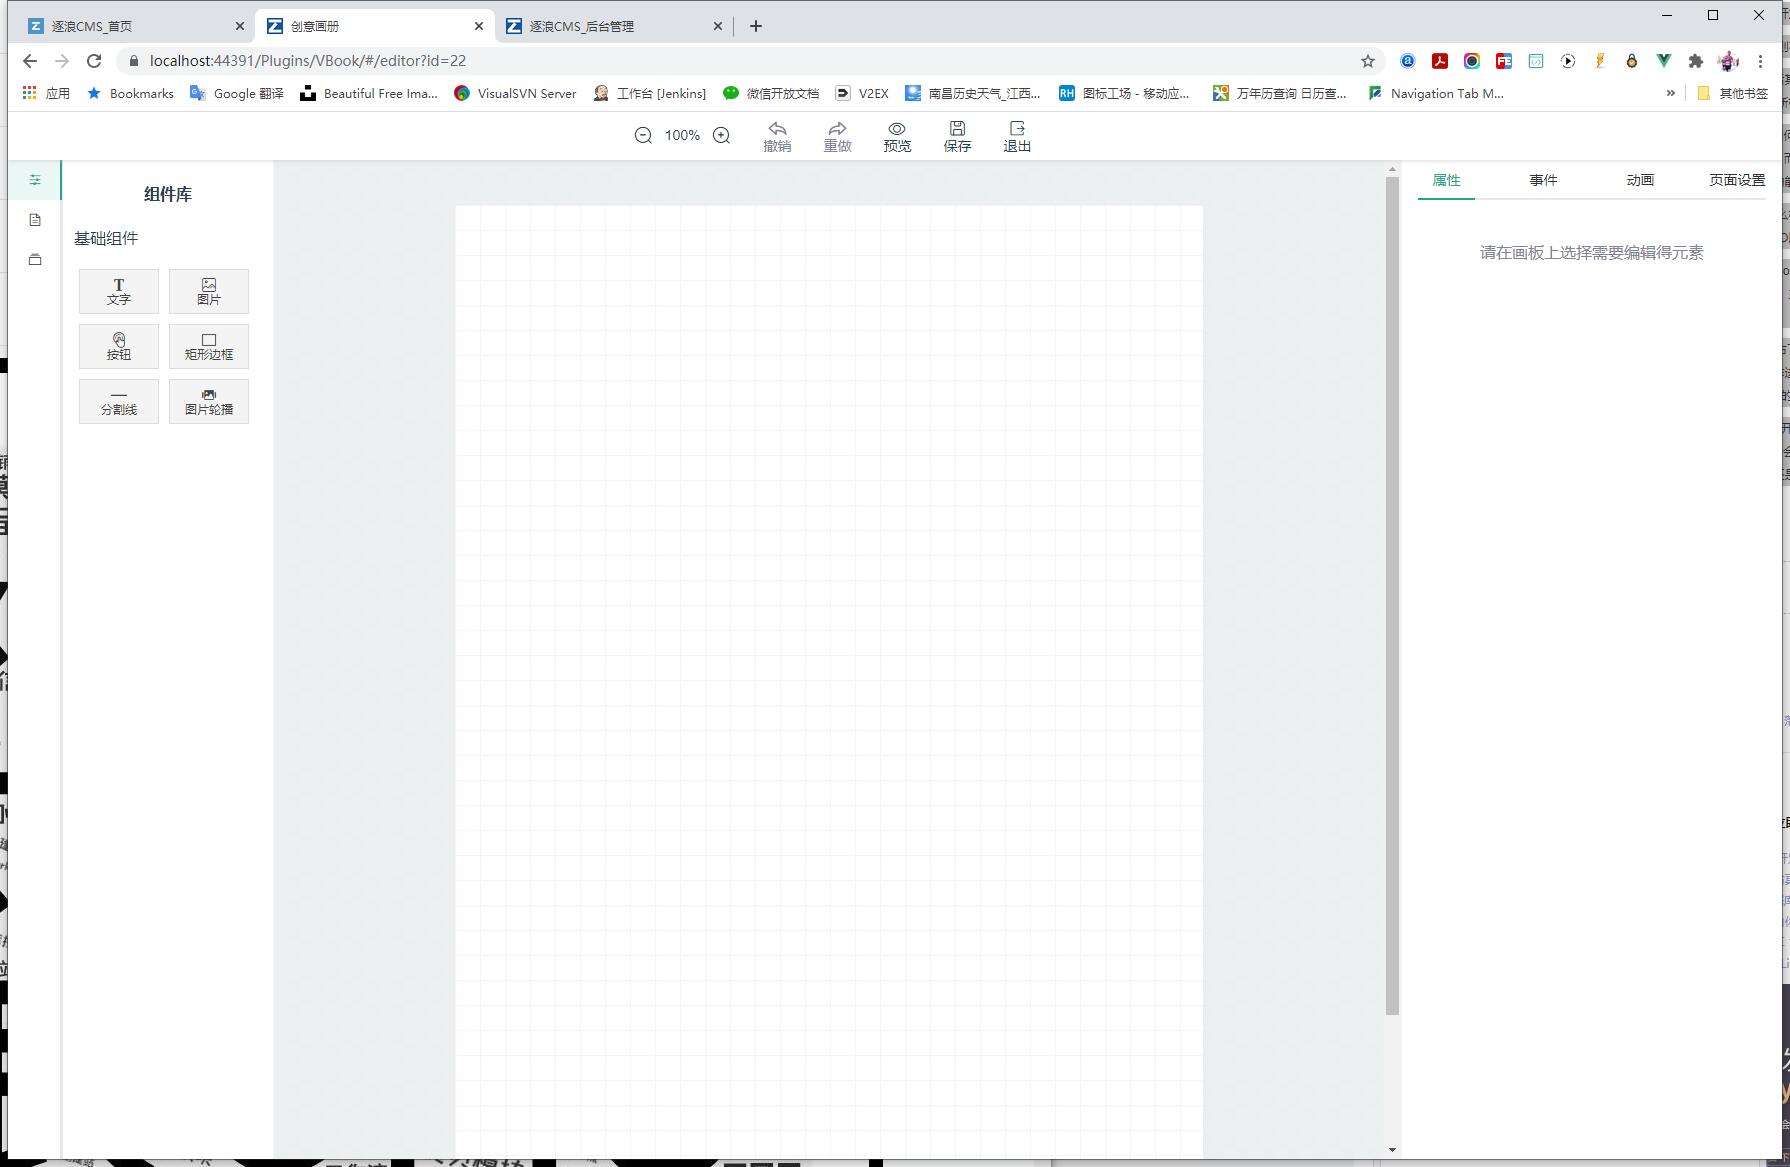Click 重做 to redo
Image resolution: width=1790 pixels, height=1167 pixels.
838,135
